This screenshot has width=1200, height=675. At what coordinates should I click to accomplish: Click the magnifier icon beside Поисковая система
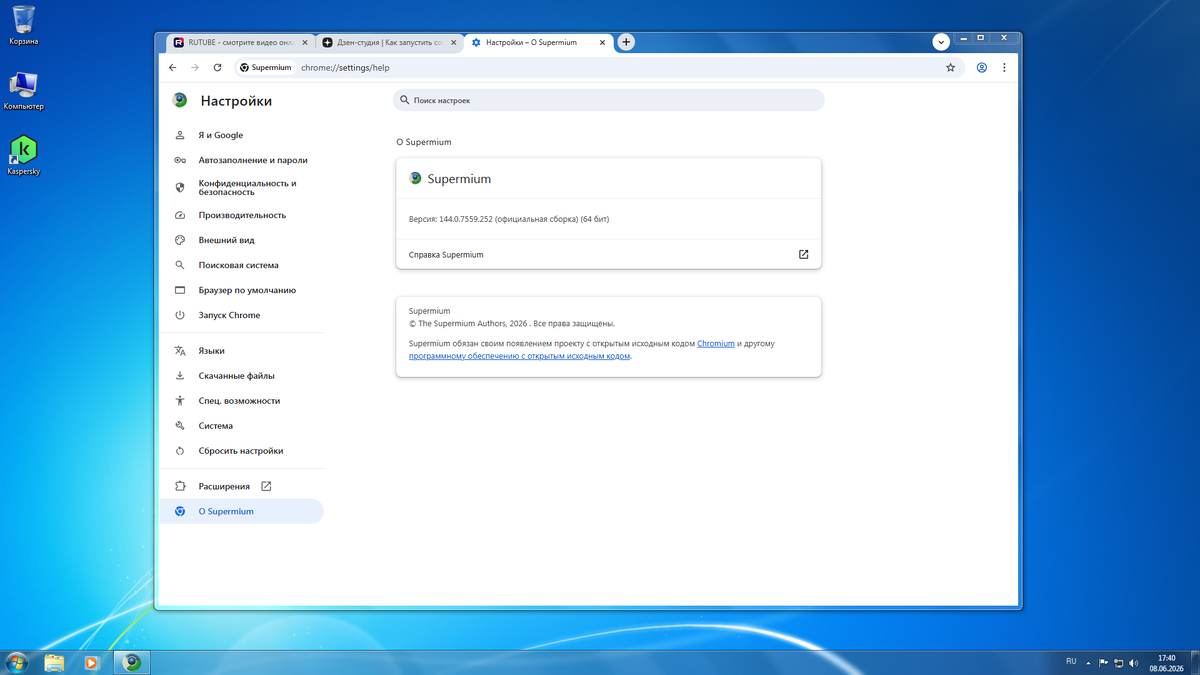(x=180, y=265)
